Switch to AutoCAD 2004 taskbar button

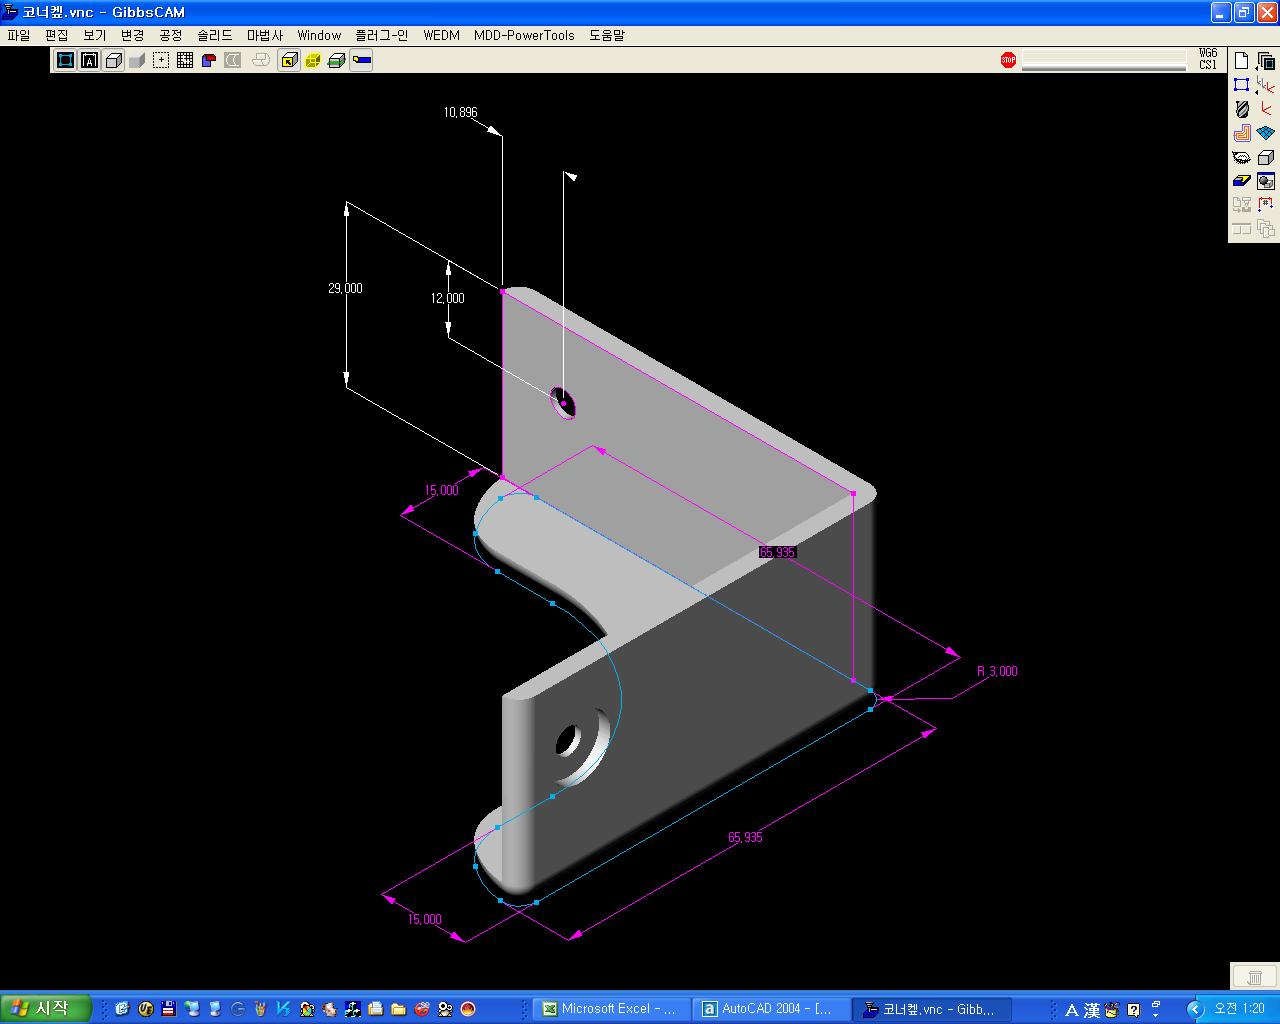pyautogui.click(x=770, y=1009)
